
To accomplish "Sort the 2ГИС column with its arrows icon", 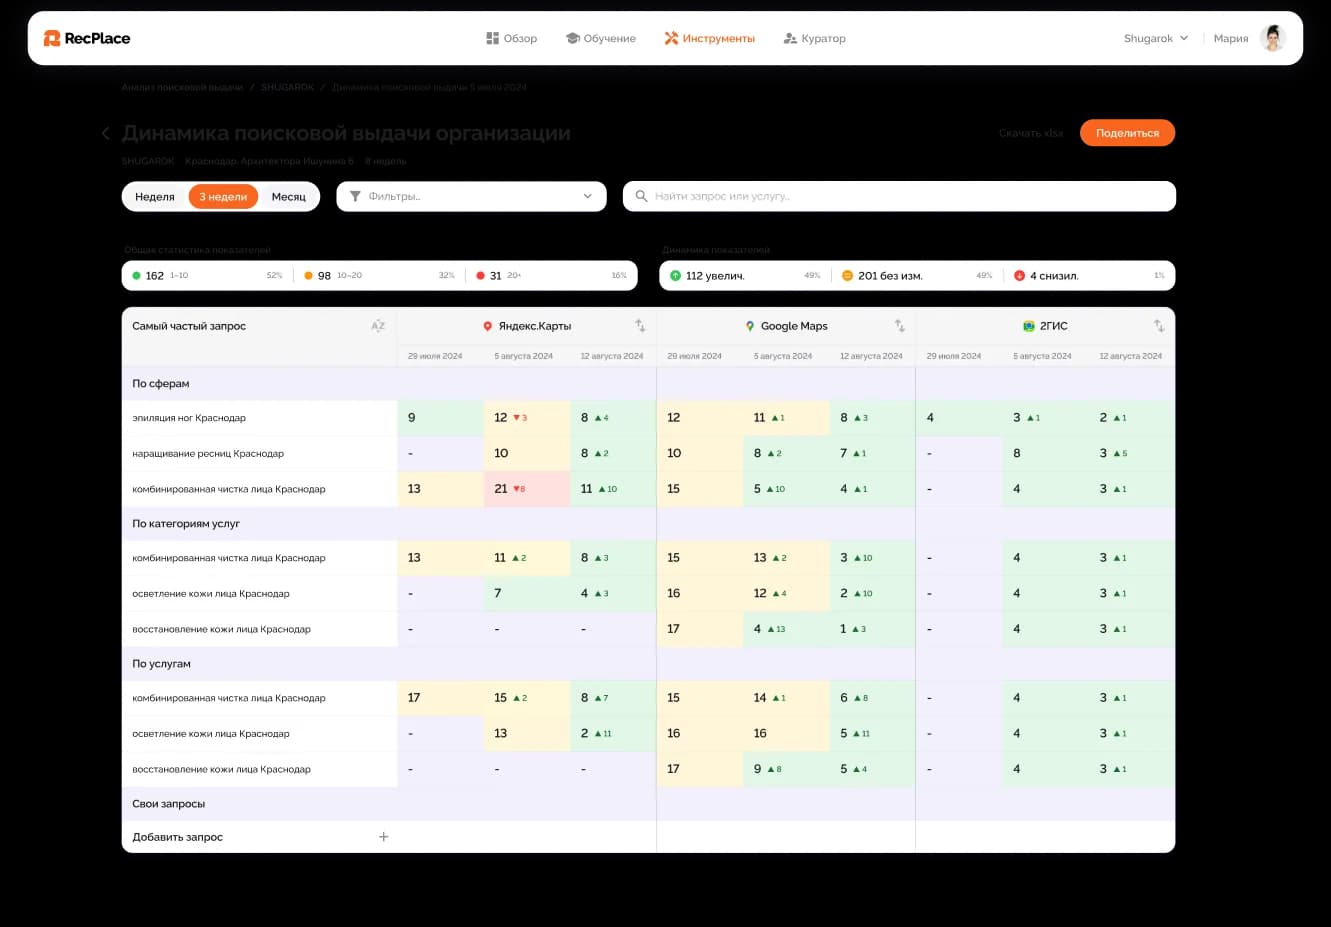I will (1159, 326).
